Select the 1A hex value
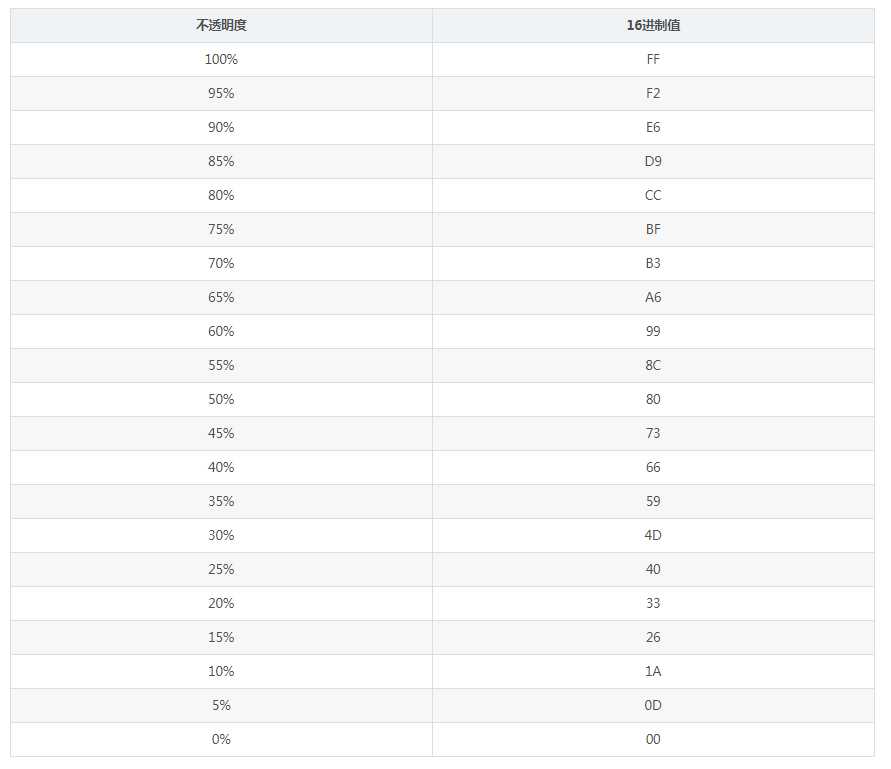Screen dimensions: 891x769 click(653, 672)
